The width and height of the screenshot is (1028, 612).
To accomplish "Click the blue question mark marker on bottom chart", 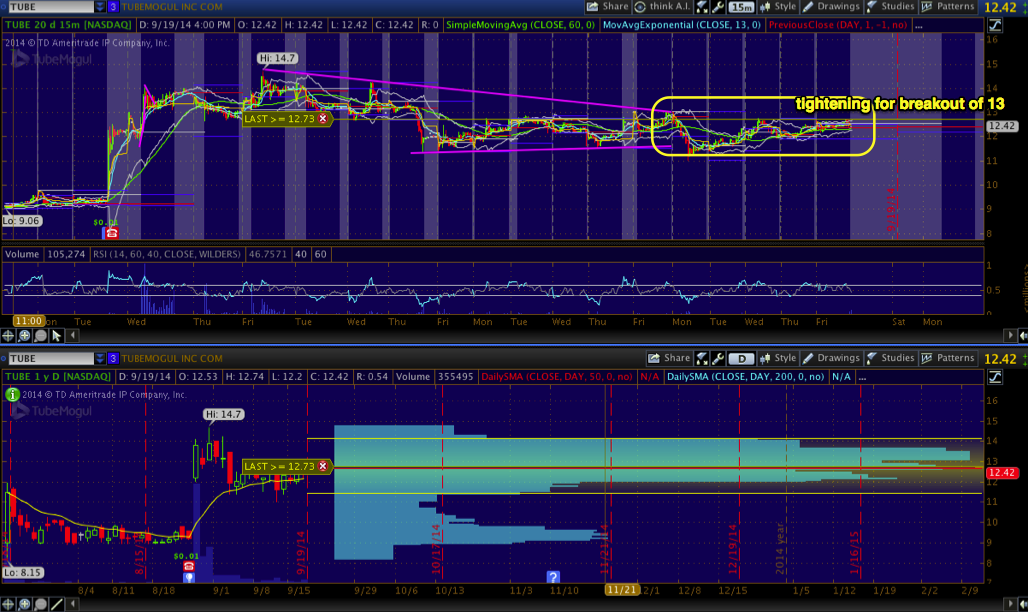I will pos(552,577).
